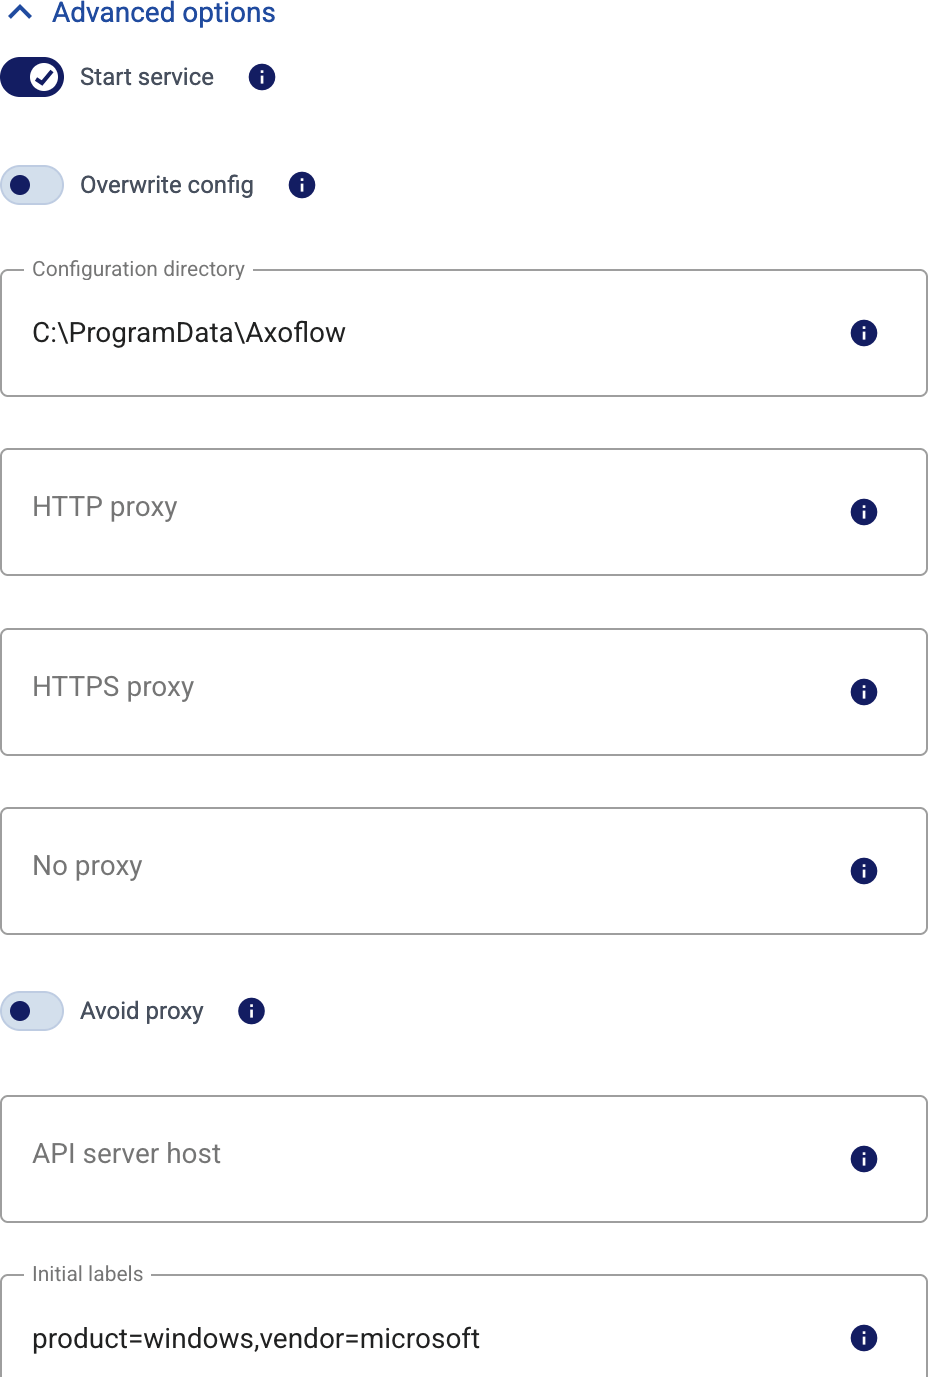Show info for Avoid proxy
The height and width of the screenshot is (1377, 928).
click(252, 1011)
